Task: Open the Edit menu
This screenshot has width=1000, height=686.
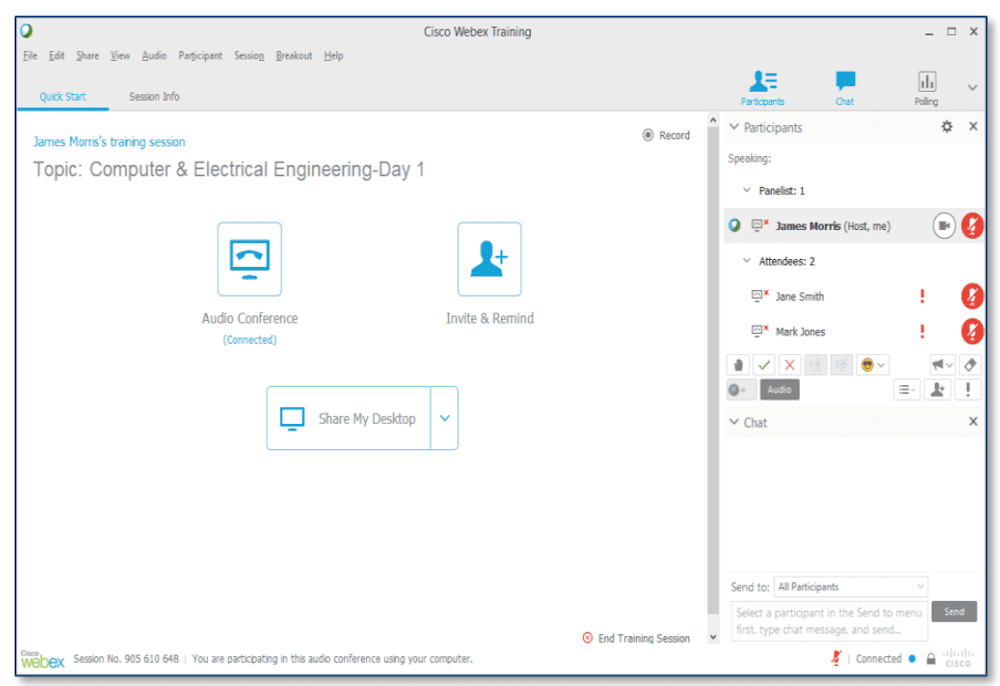Action: tap(57, 55)
